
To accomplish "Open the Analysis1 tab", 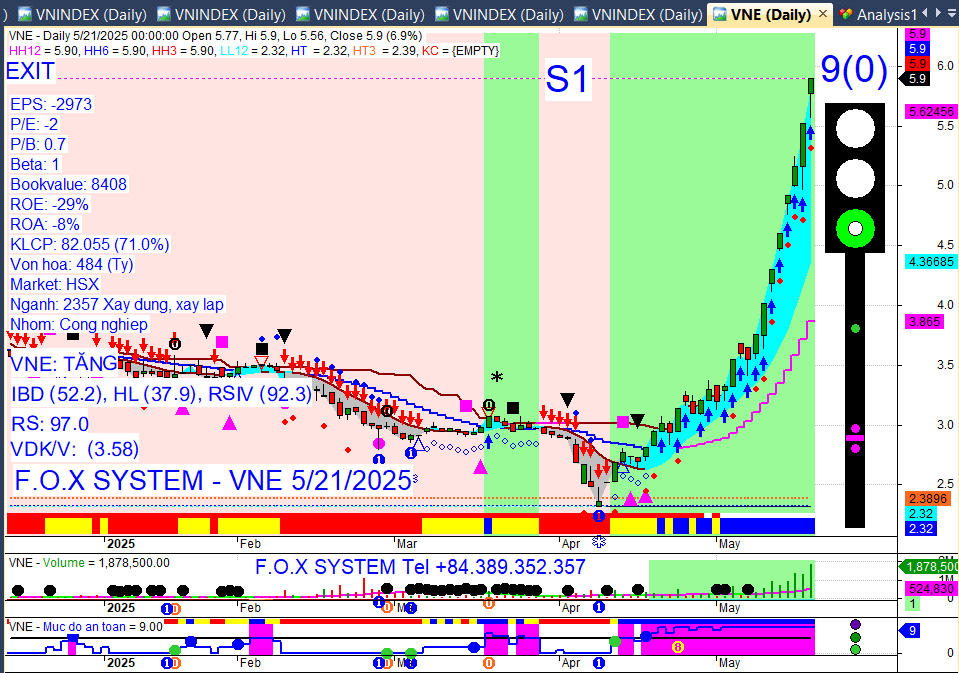I will pyautogui.click(x=886, y=14).
